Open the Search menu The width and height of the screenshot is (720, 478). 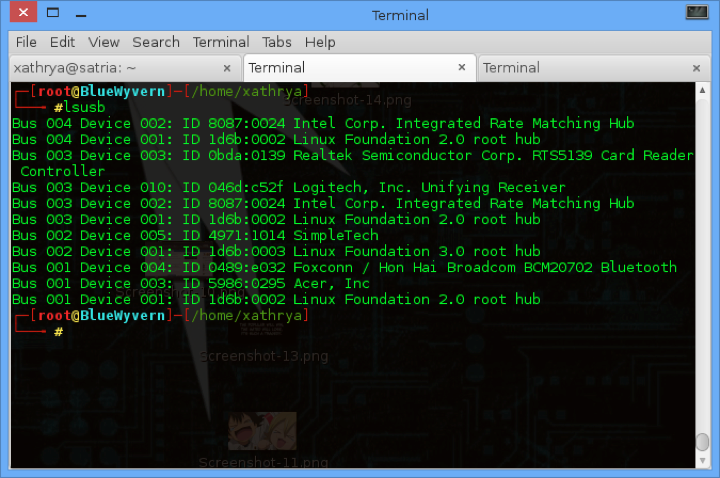[x=156, y=42]
